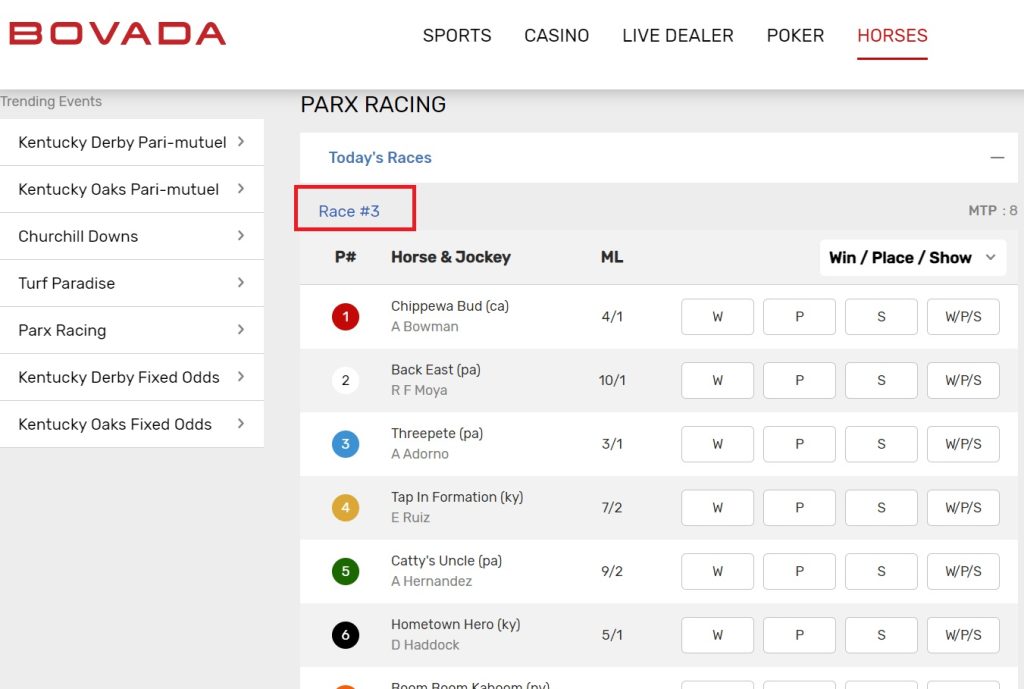Select Race #3 link
The height and width of the screenshot is (689, 1024).
pos(349,211)
